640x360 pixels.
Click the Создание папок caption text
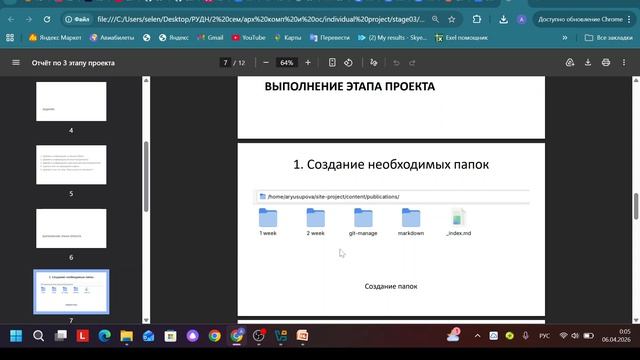pos(391,287)
